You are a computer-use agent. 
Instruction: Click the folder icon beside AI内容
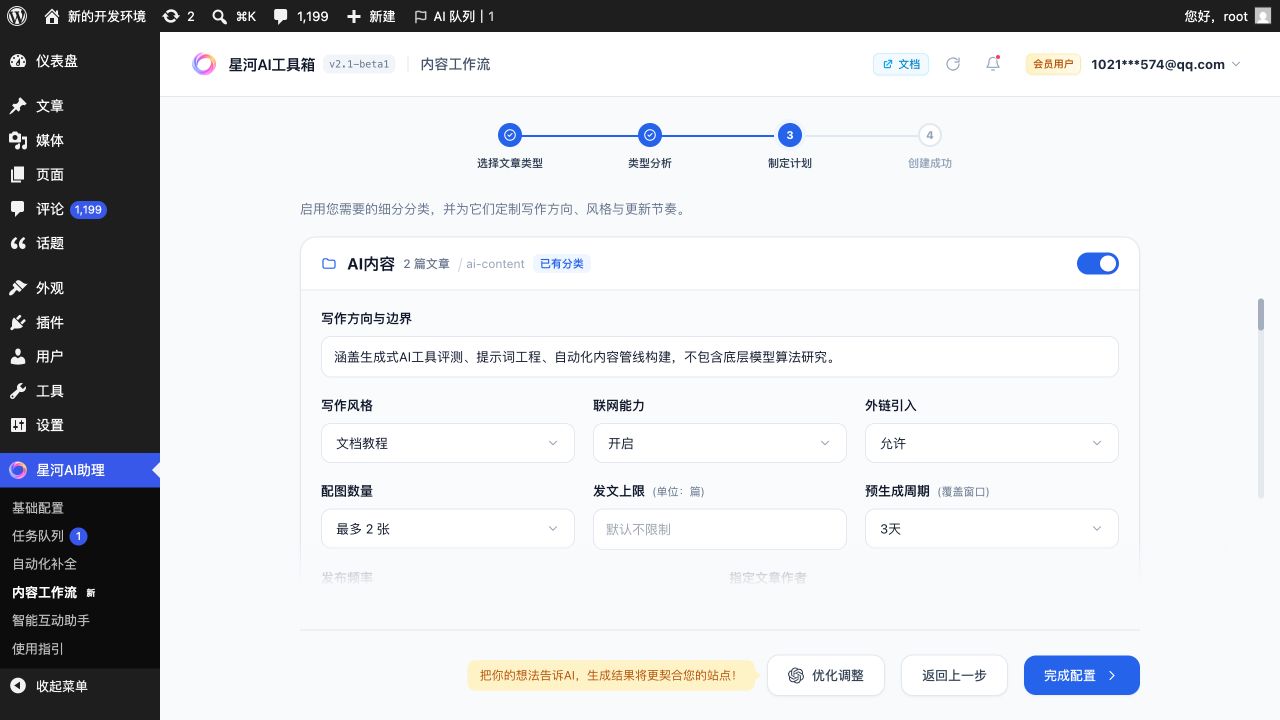(329, 264)
